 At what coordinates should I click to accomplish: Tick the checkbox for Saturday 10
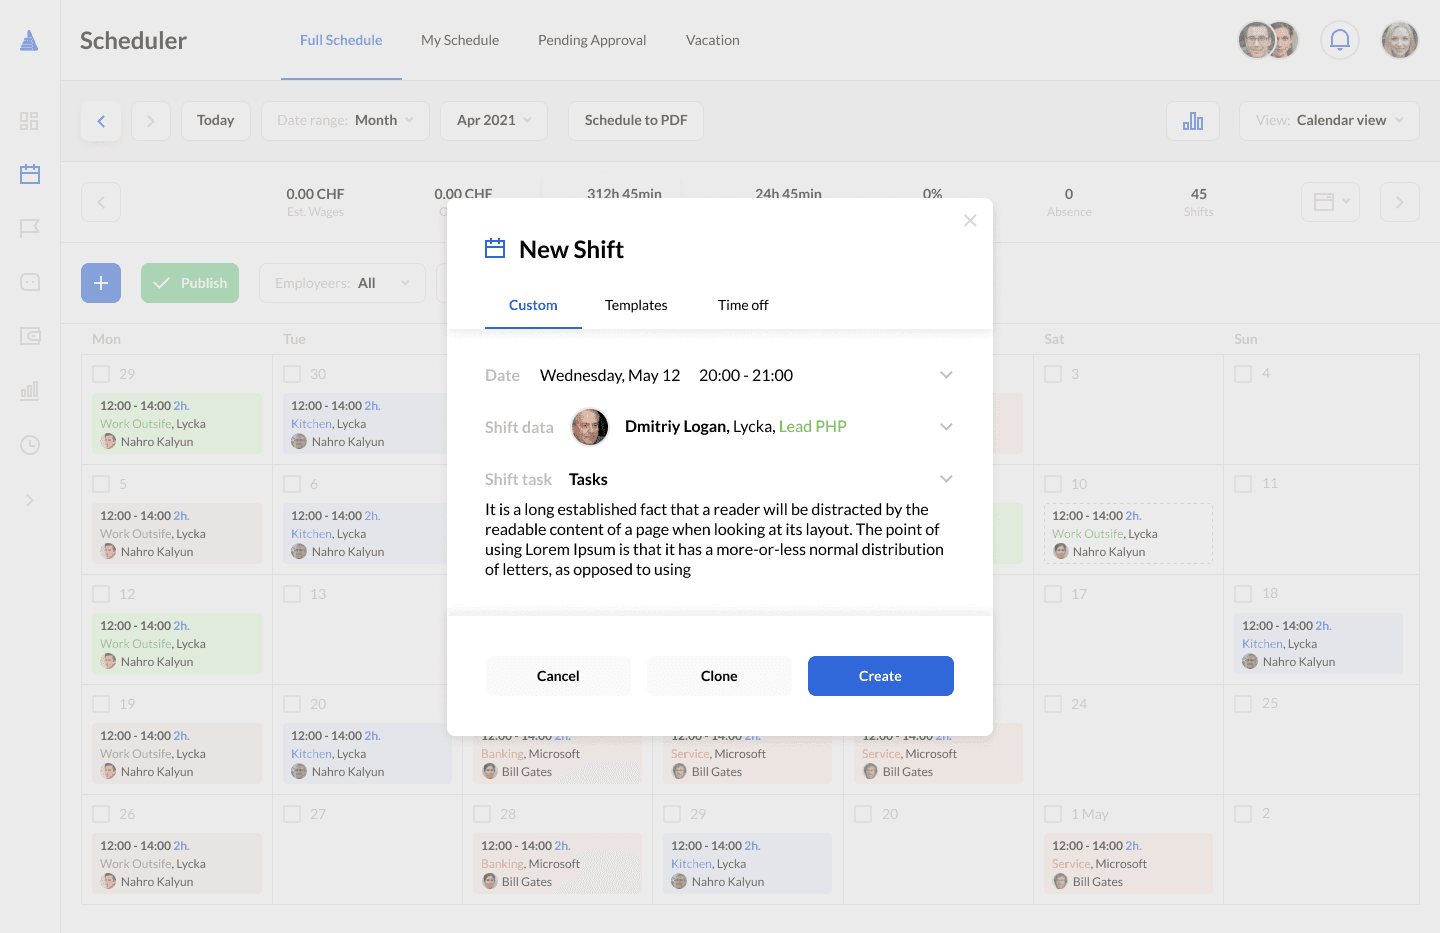[x=1053, y=484]
